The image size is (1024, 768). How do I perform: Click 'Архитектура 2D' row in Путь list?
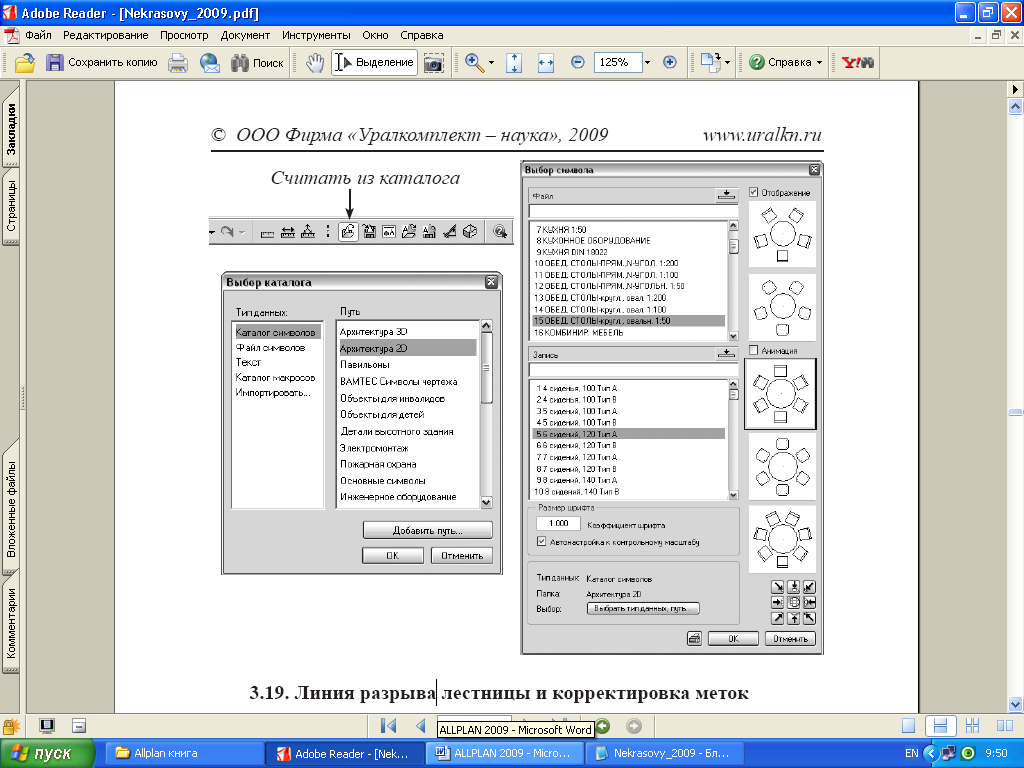pyautogui.click(x=408, y=348)
